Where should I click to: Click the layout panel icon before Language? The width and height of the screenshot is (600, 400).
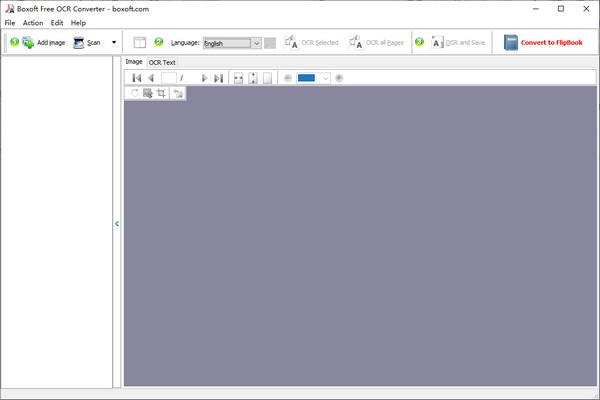(x=140, y=42)
